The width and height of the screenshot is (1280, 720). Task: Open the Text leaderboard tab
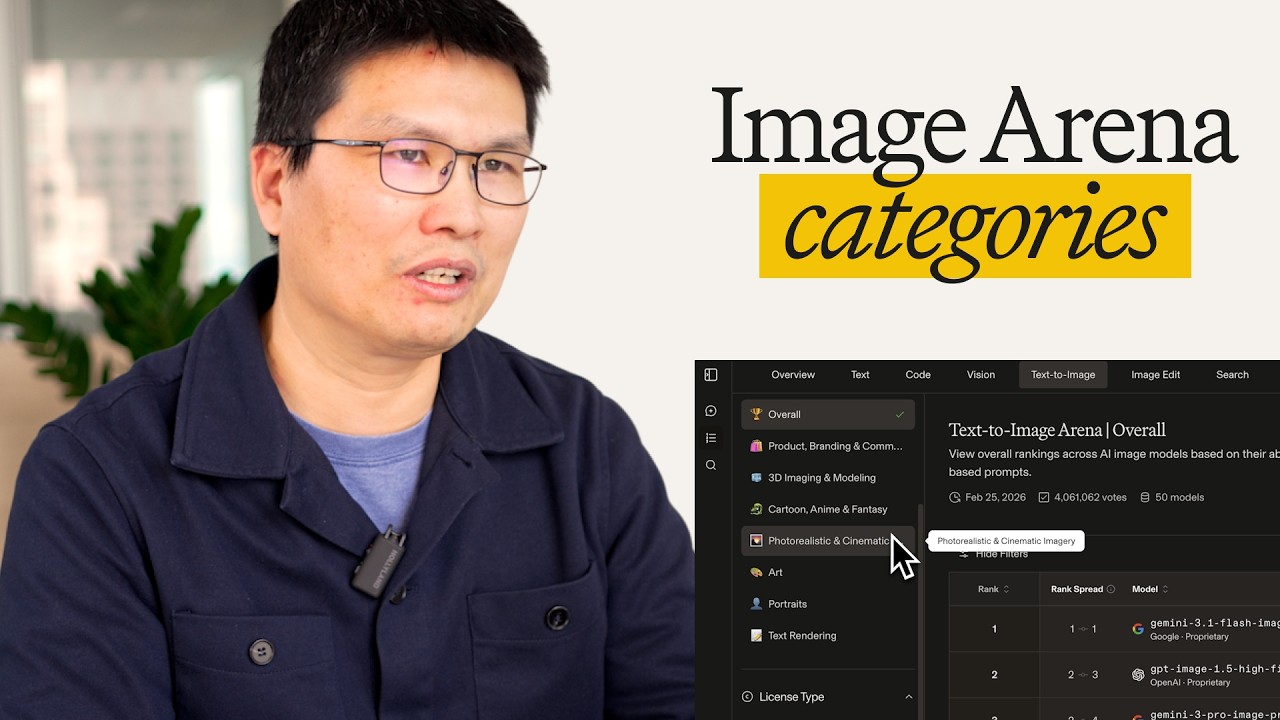coord(860,375)
